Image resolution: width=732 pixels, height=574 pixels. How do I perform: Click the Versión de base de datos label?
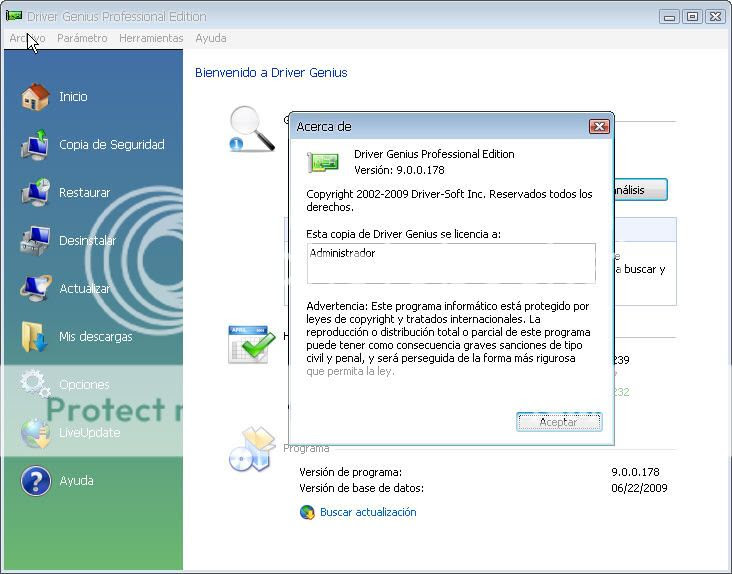click(362, 488)
